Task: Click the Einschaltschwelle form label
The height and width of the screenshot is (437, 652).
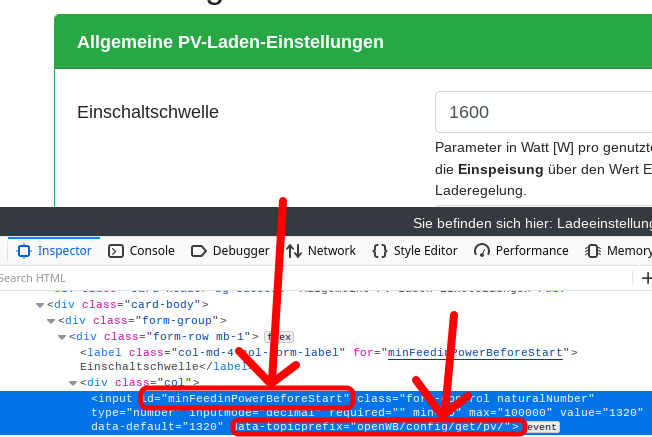Action: tap(148, 112)
